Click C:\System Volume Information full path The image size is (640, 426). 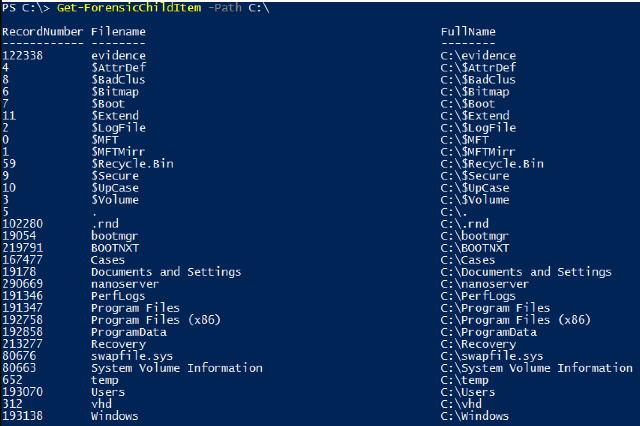(537, 368)
